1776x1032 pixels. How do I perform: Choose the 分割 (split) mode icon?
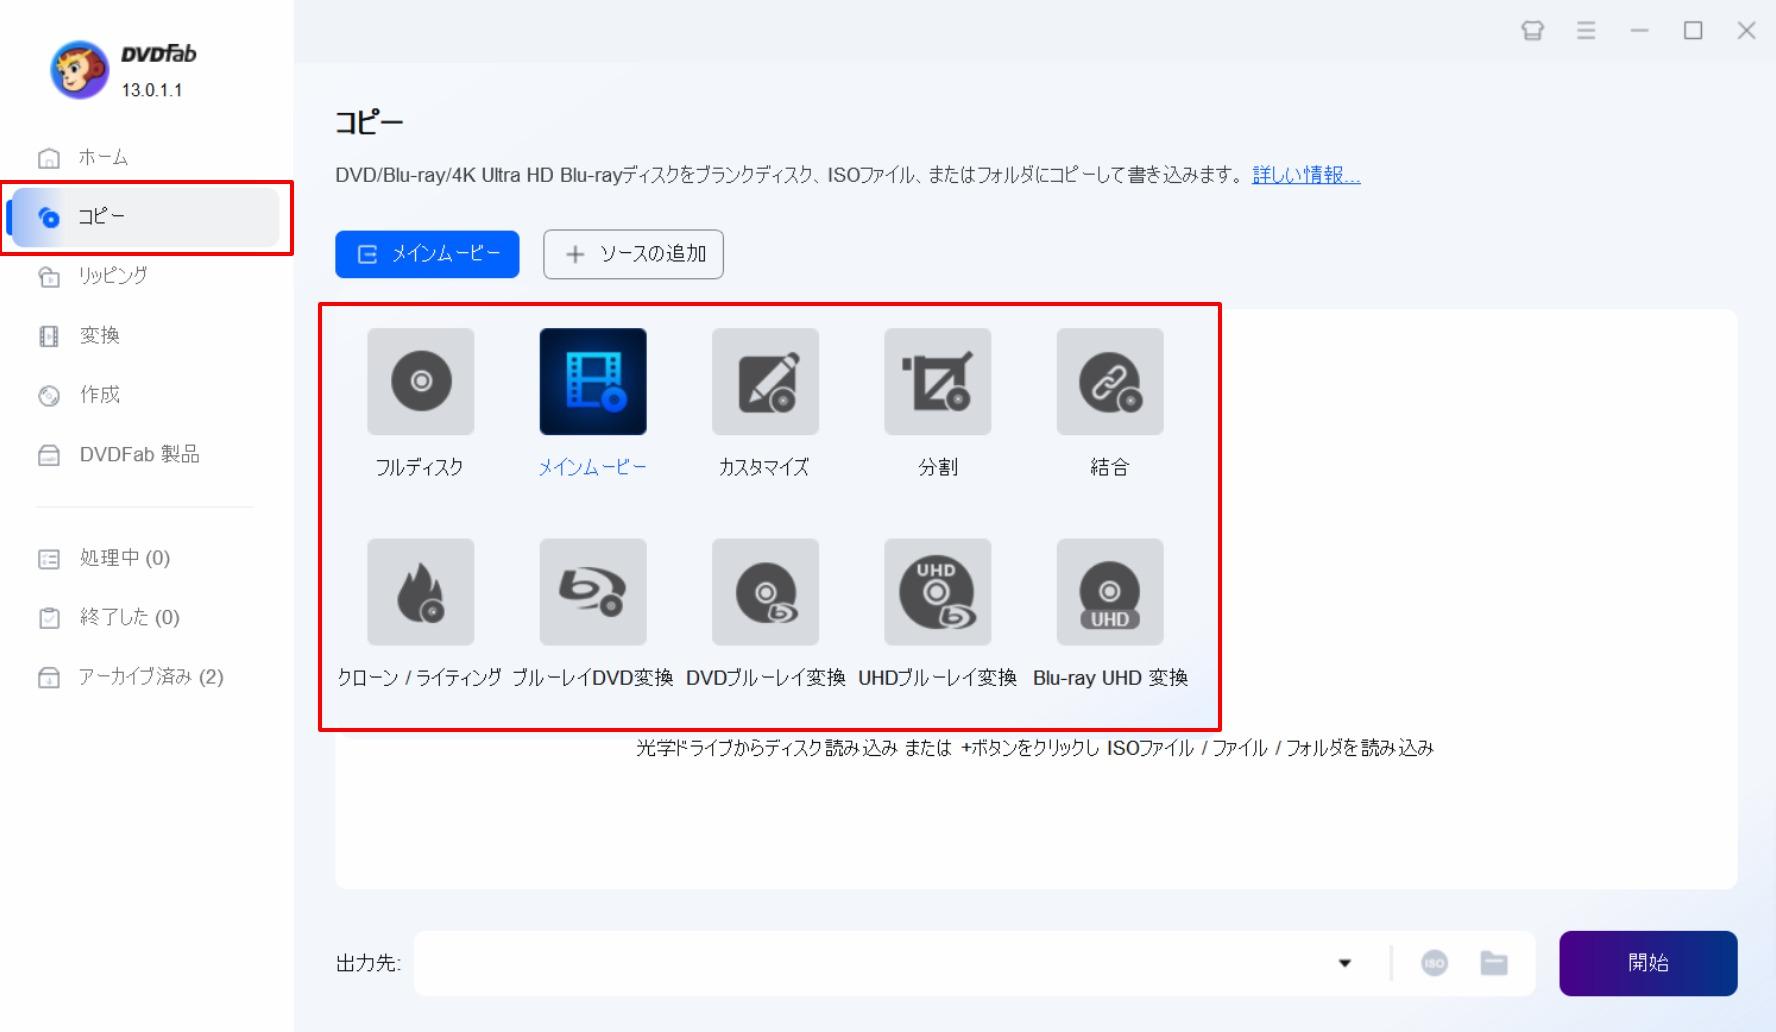coord(937,381)
